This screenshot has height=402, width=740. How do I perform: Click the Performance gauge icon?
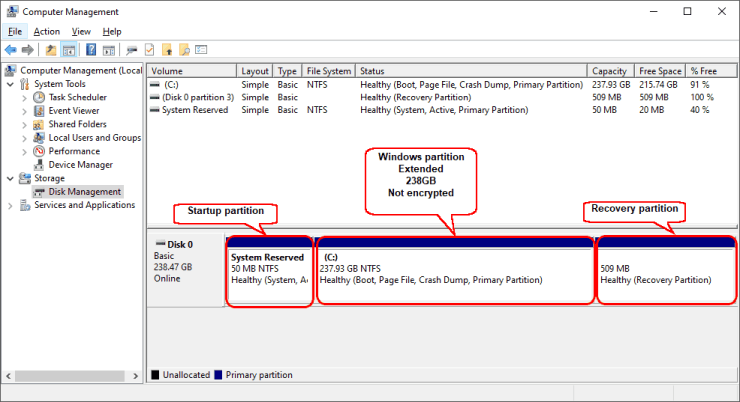coord(39,151)
